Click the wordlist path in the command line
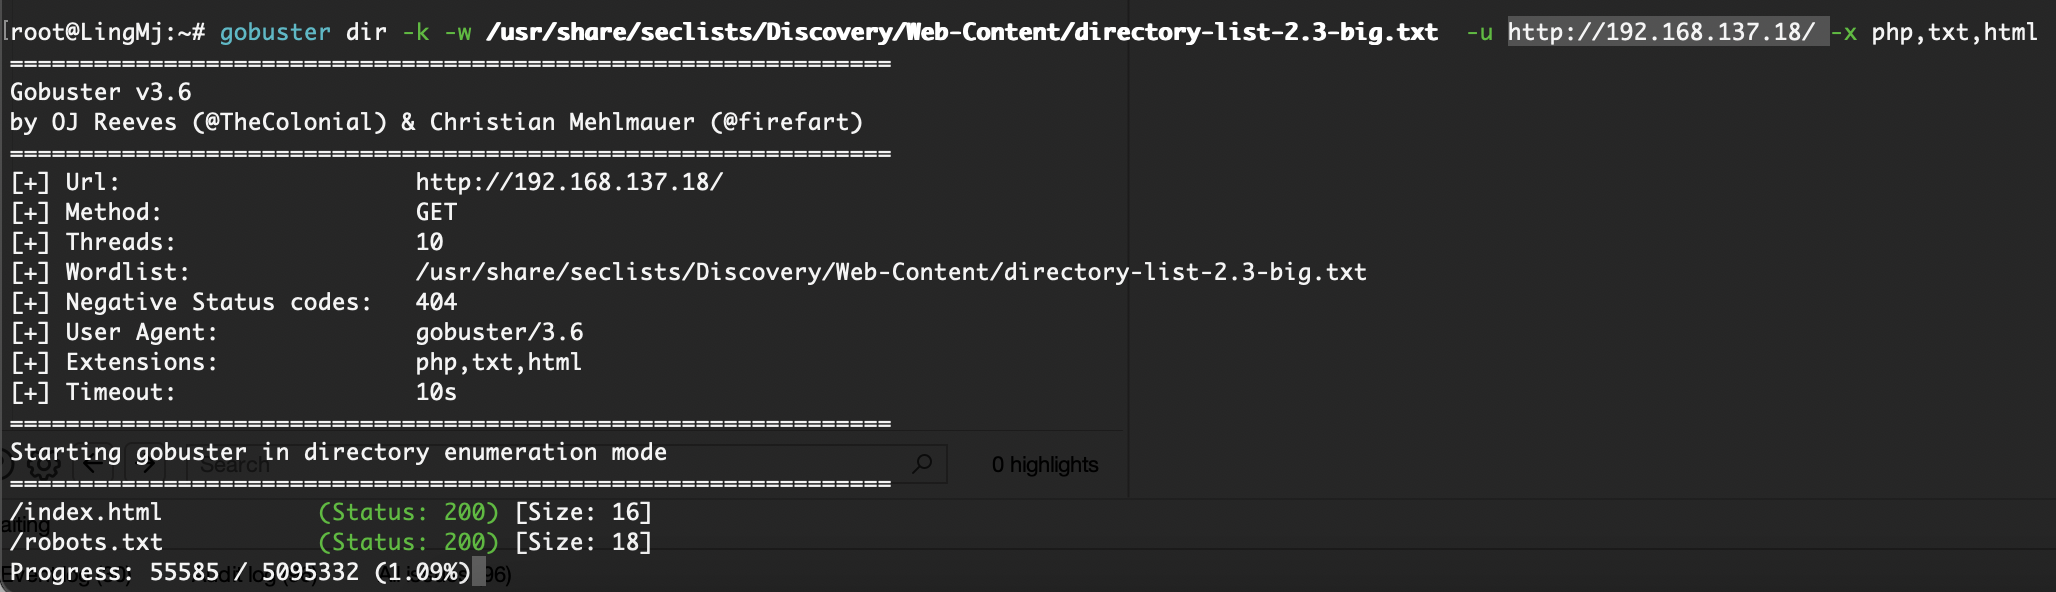Image resolution: width=2056 pixels, height=592 pixels. click(962, 32)
